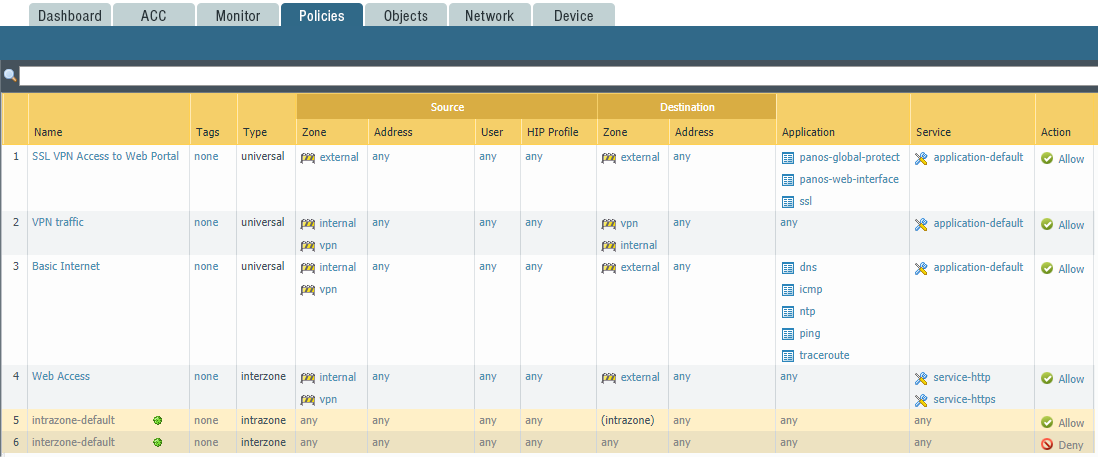Click the panos-global-protect application icon
The width and height of the screenshot is (1098, 457).
point(788,158)
